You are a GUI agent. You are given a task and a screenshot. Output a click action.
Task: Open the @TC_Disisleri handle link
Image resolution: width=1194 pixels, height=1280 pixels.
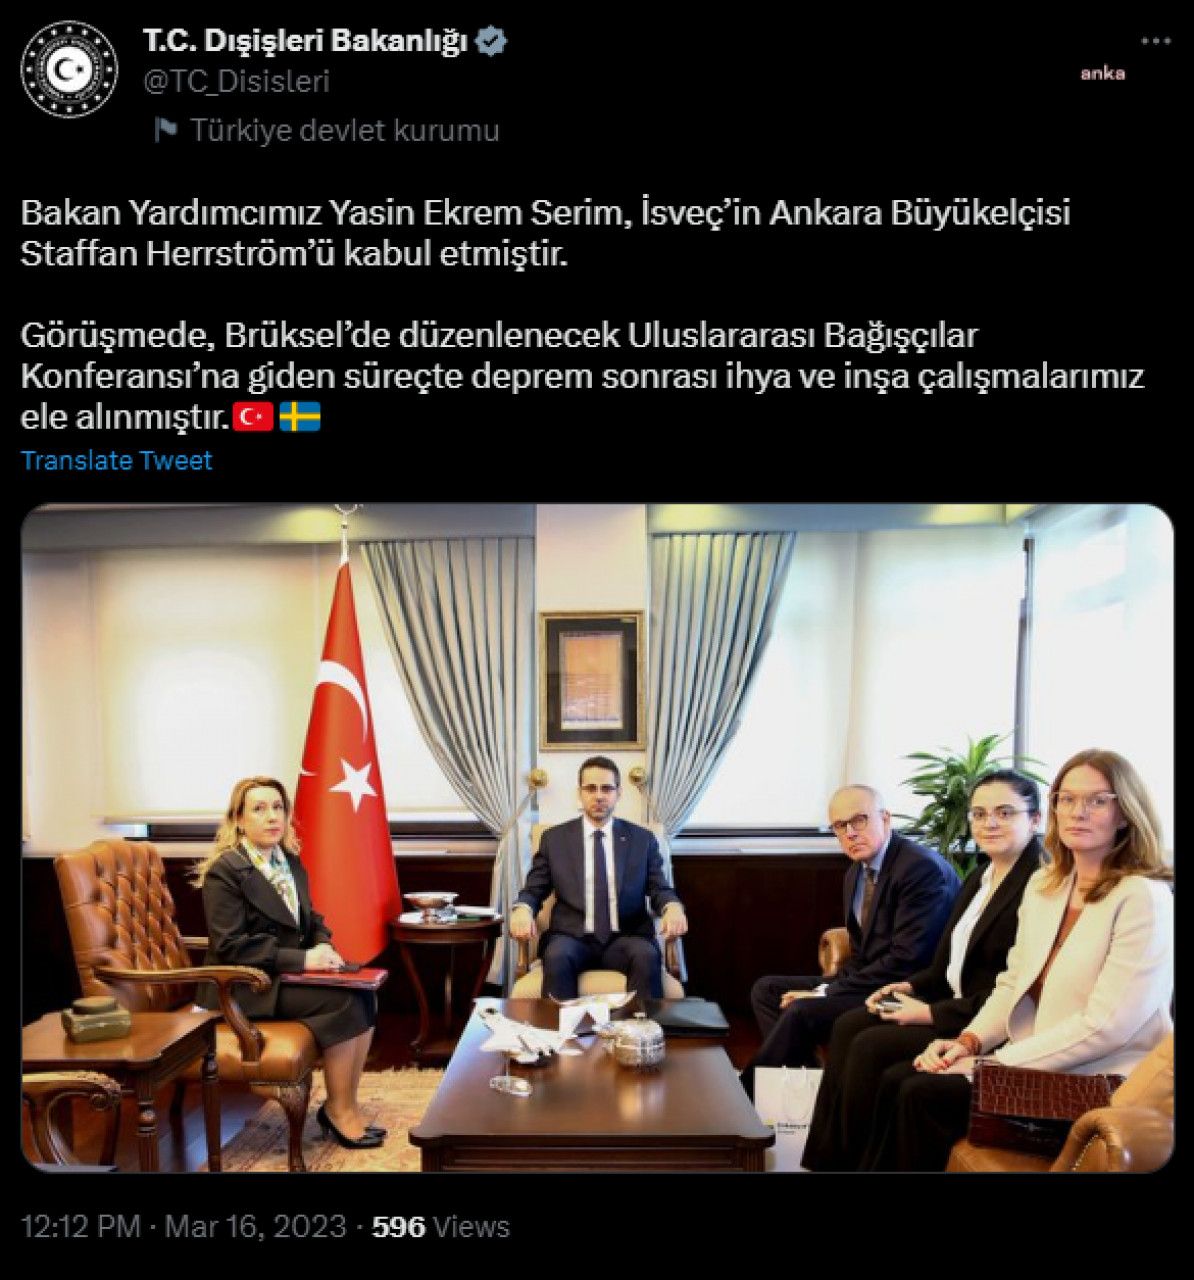click(236, 81)
